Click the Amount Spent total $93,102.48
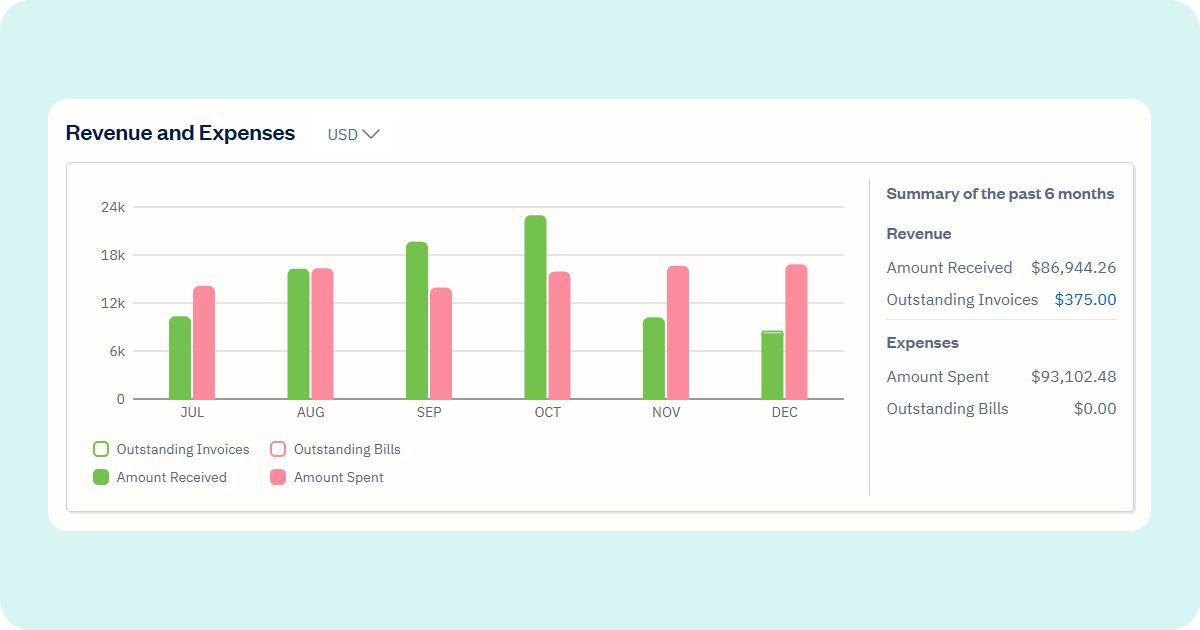 (1075, 376)
